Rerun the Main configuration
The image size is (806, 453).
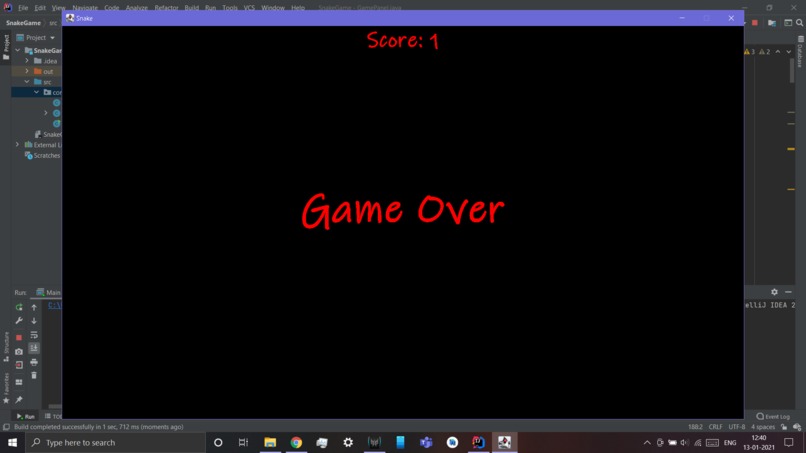[19, 307]
